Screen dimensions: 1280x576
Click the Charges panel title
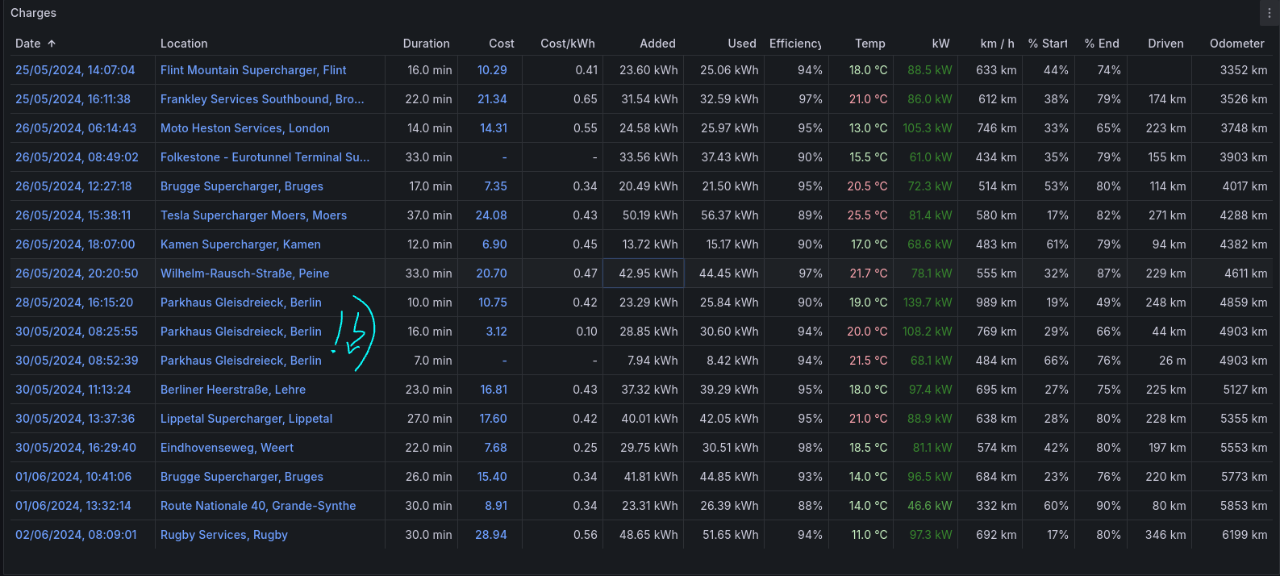pos(33,13)
